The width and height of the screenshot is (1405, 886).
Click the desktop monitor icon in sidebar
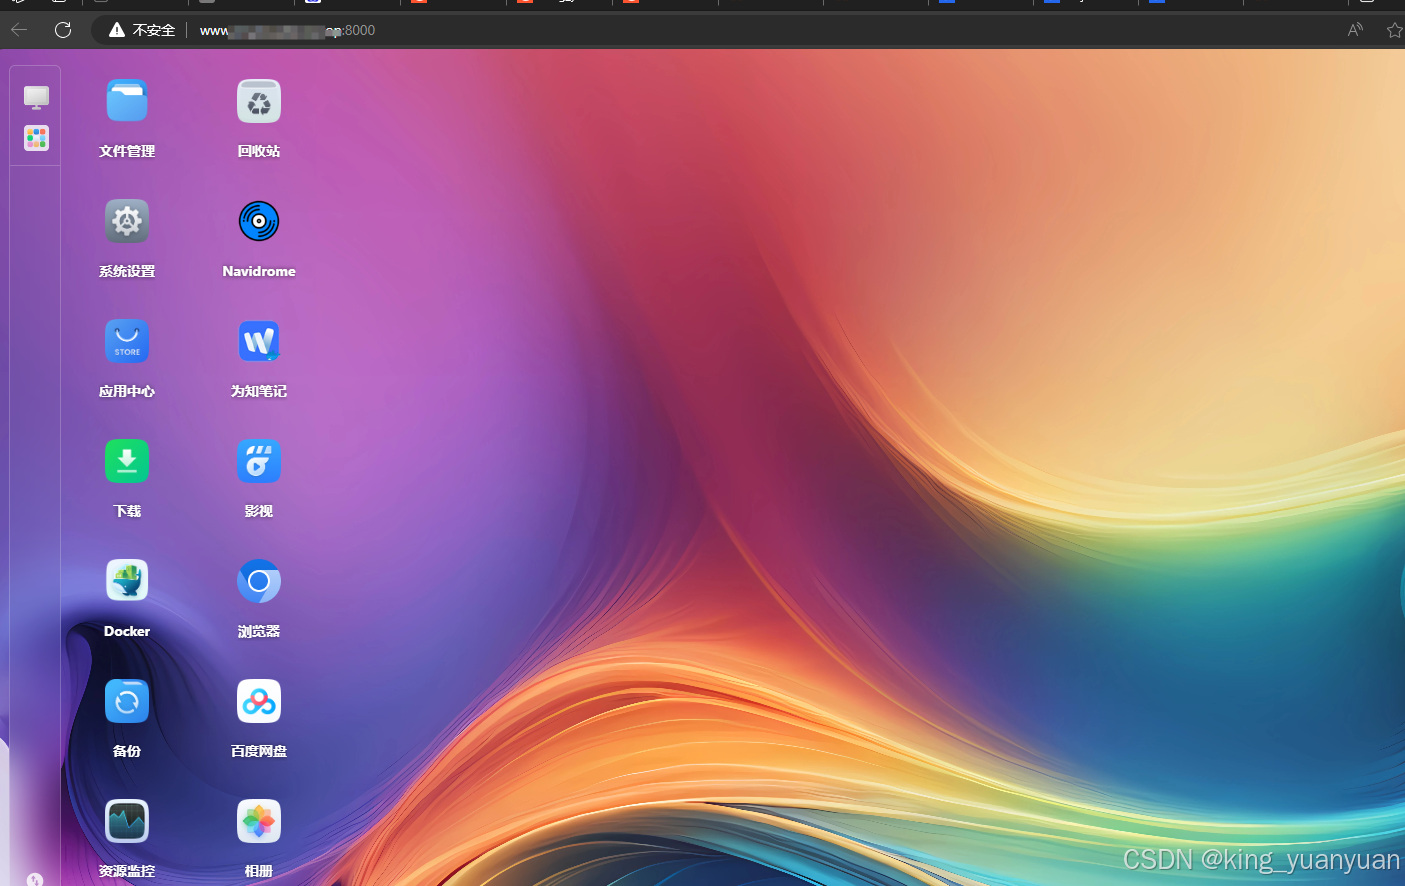coord(36,97)
